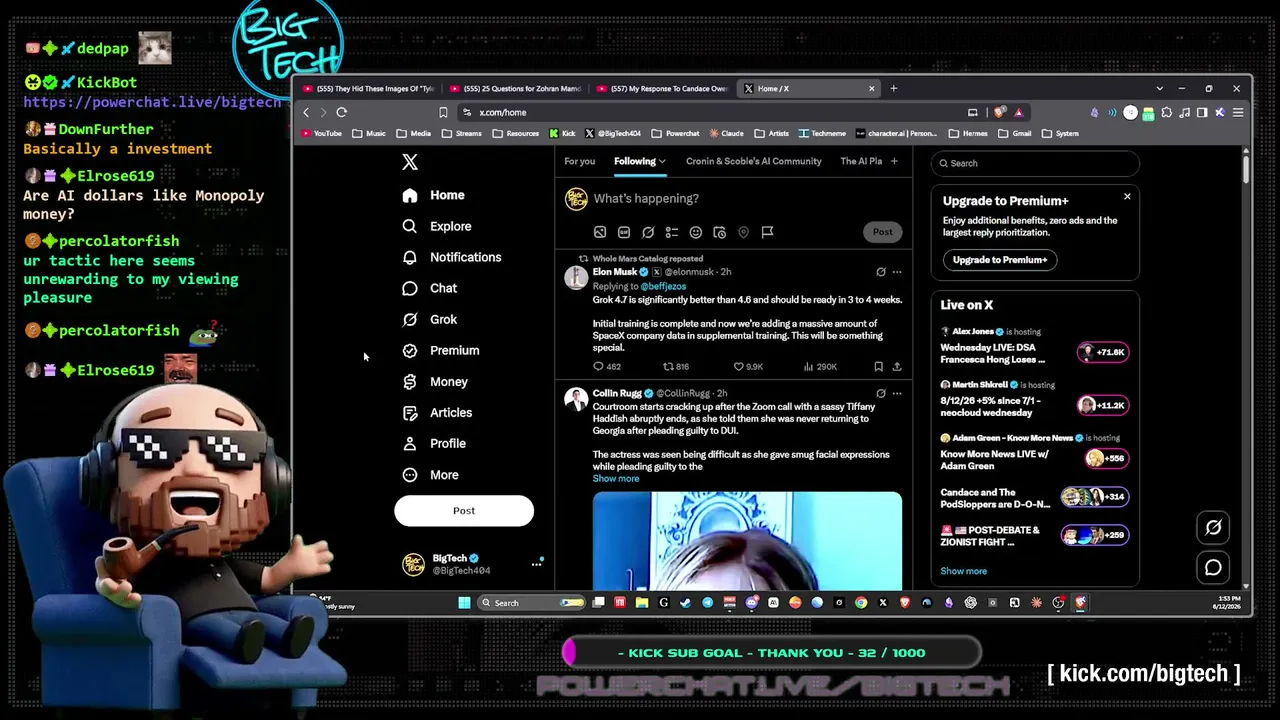Click the flag icon in composer
The width and height of the screenshot is (1280, 720).
tap(767, 232)
